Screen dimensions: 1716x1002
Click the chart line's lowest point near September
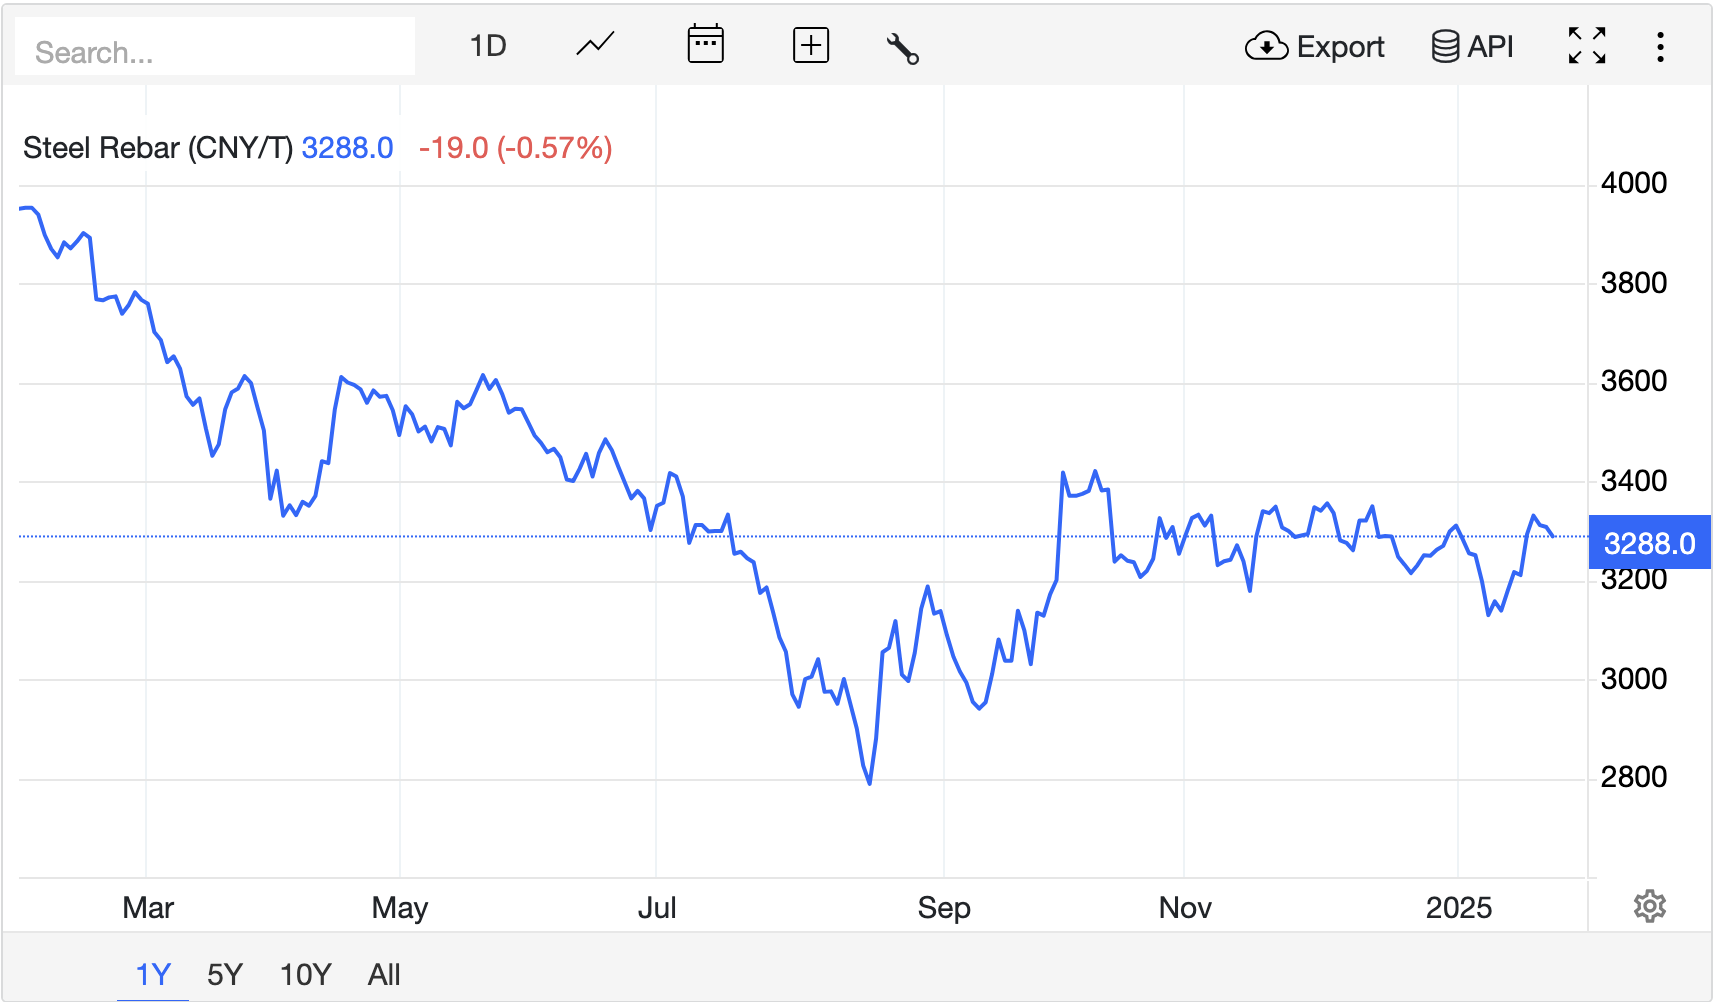coord(870,783)
